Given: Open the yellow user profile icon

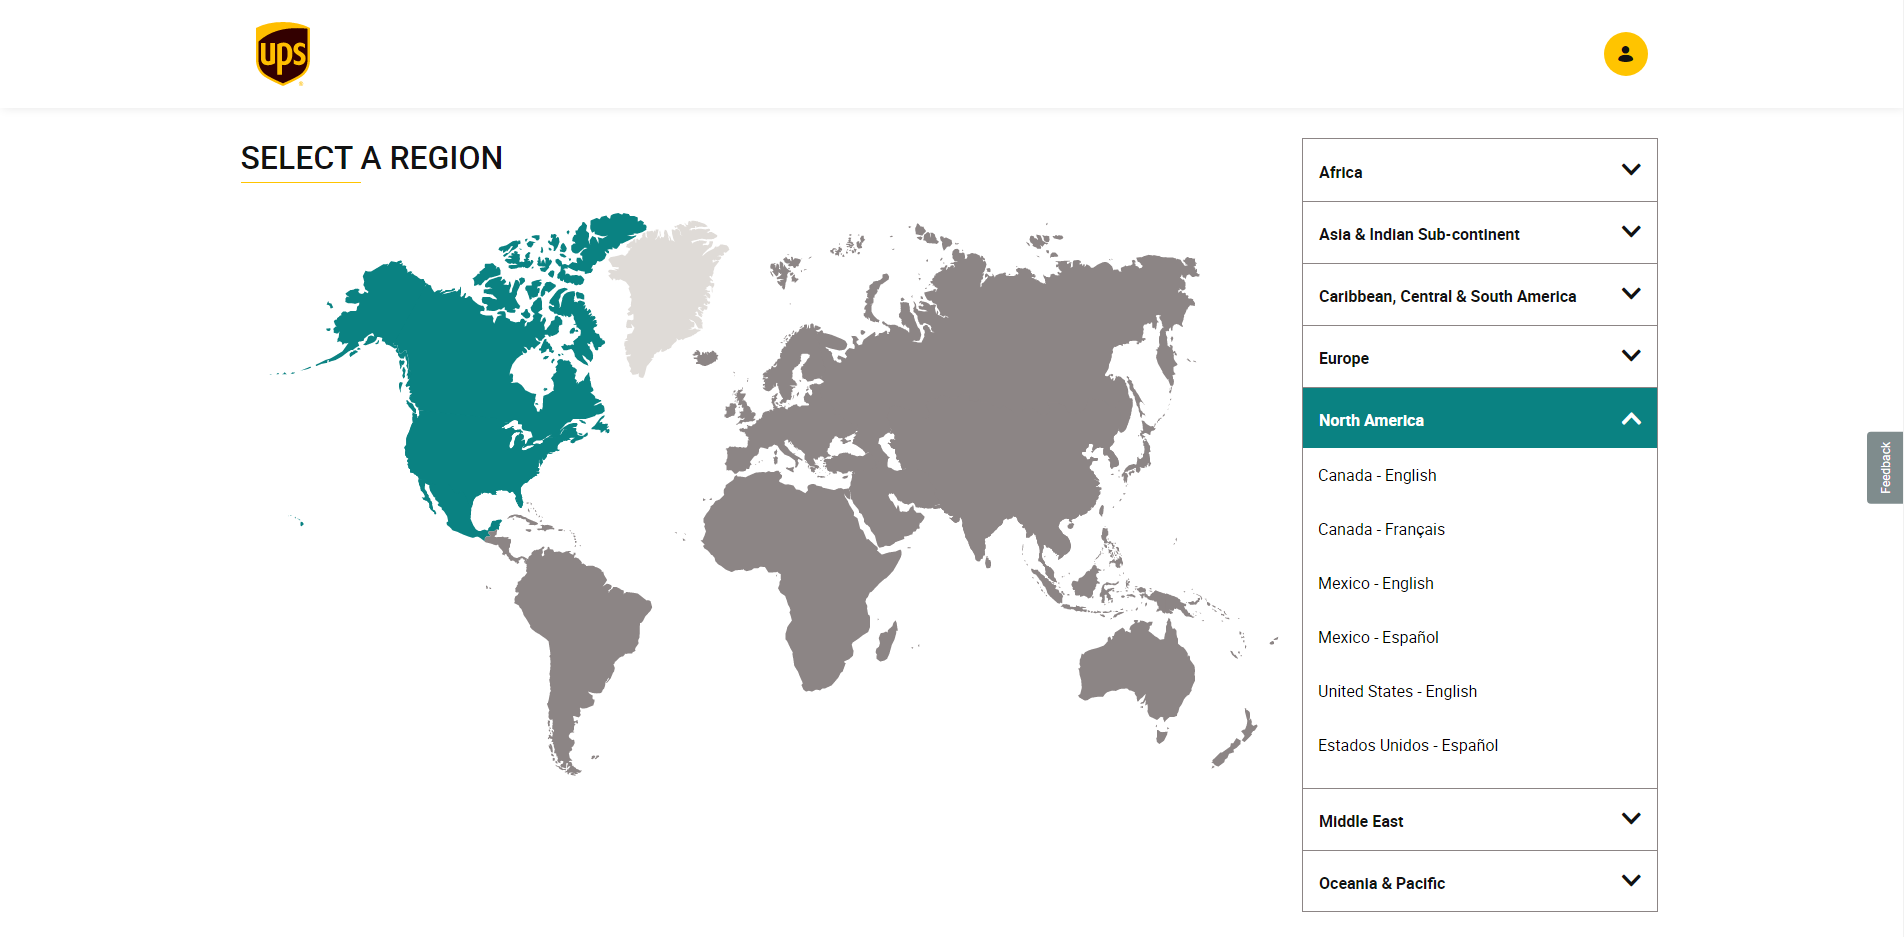Looking at the screenshot, I should (x=1625, y=54).
